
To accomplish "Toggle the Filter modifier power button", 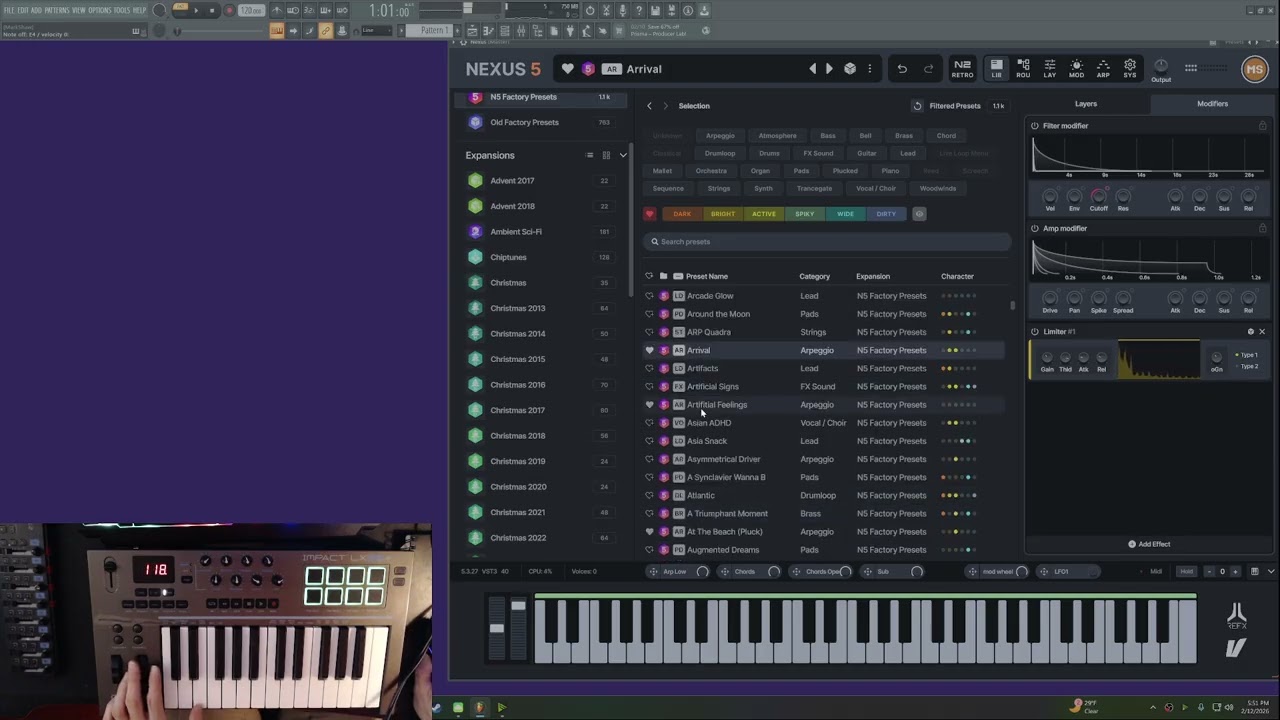I will tap(1035, 126).
